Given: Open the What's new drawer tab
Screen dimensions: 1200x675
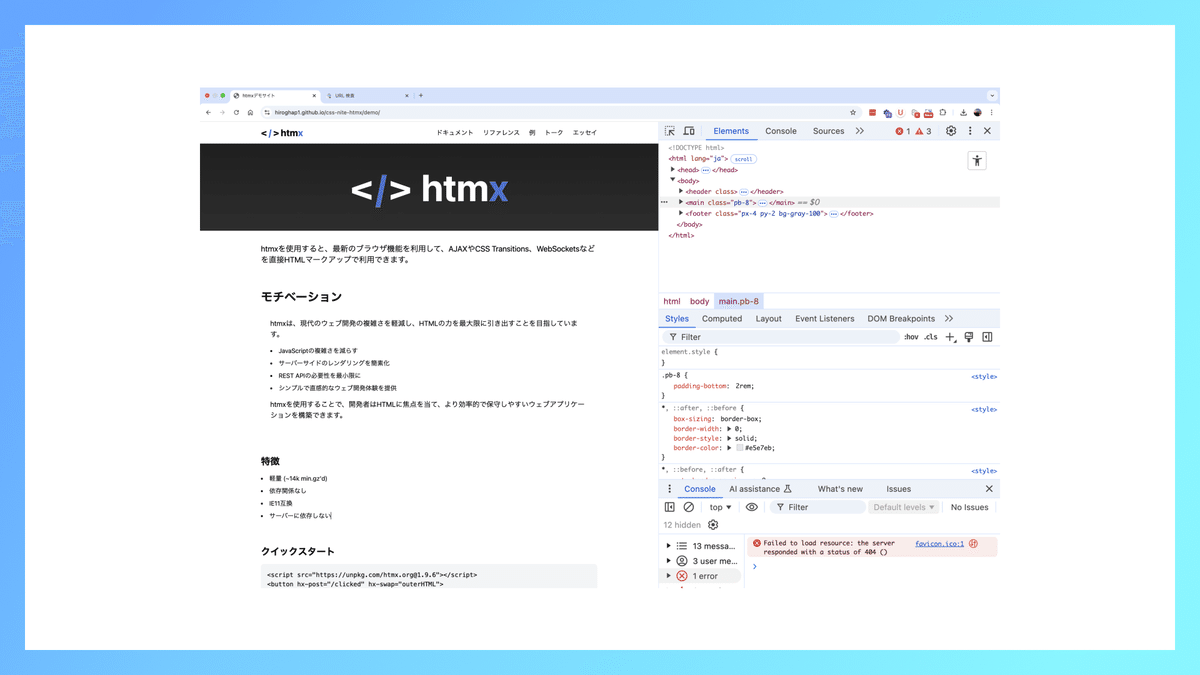Looking at the screenshot, I should tap(840, 489).
